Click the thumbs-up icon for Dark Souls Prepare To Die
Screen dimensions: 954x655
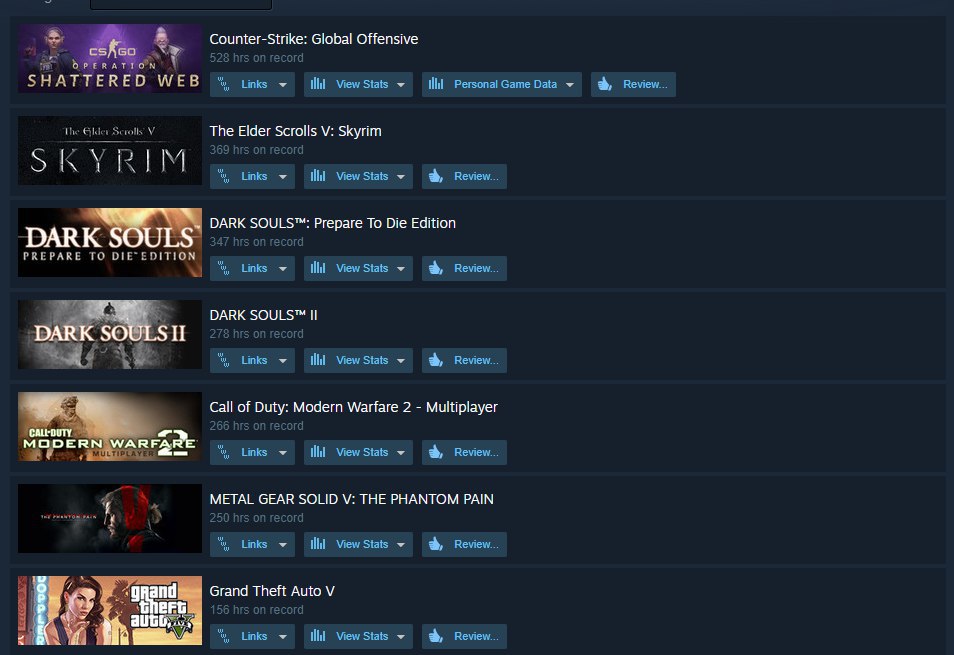coord(436,268)
